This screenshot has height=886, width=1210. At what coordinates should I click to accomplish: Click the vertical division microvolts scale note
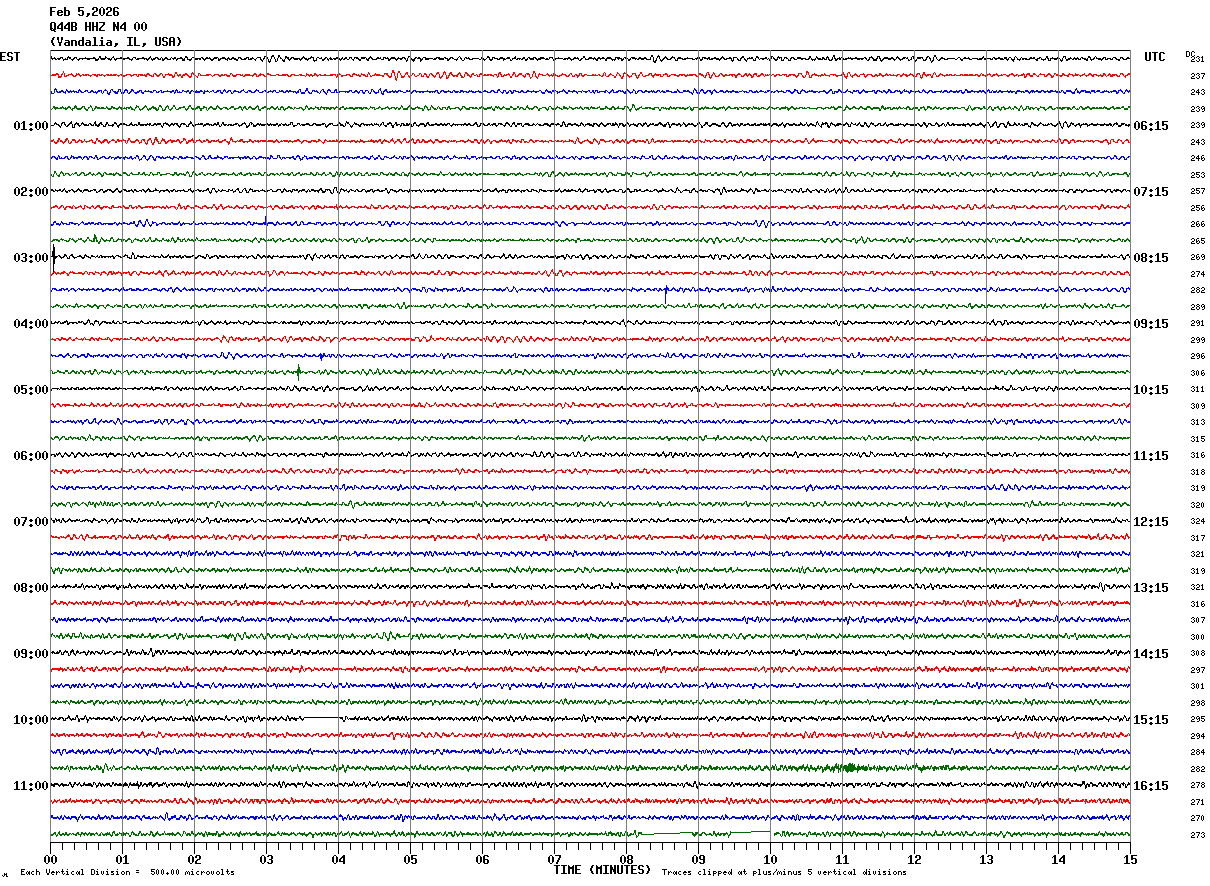pyautogui.click(x=127, y=873)
